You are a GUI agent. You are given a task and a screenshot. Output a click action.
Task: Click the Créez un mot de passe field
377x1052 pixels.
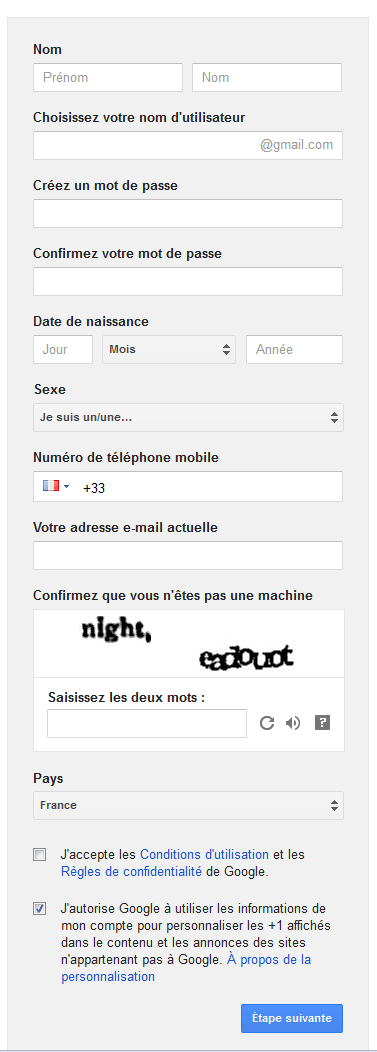[188, 213]
